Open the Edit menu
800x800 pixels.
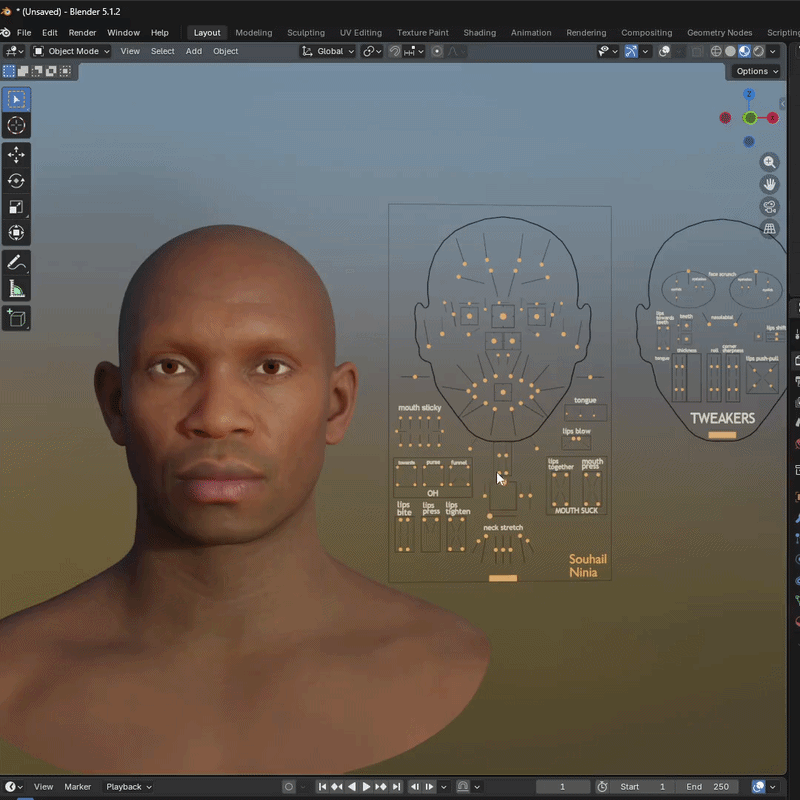[49, 33]
